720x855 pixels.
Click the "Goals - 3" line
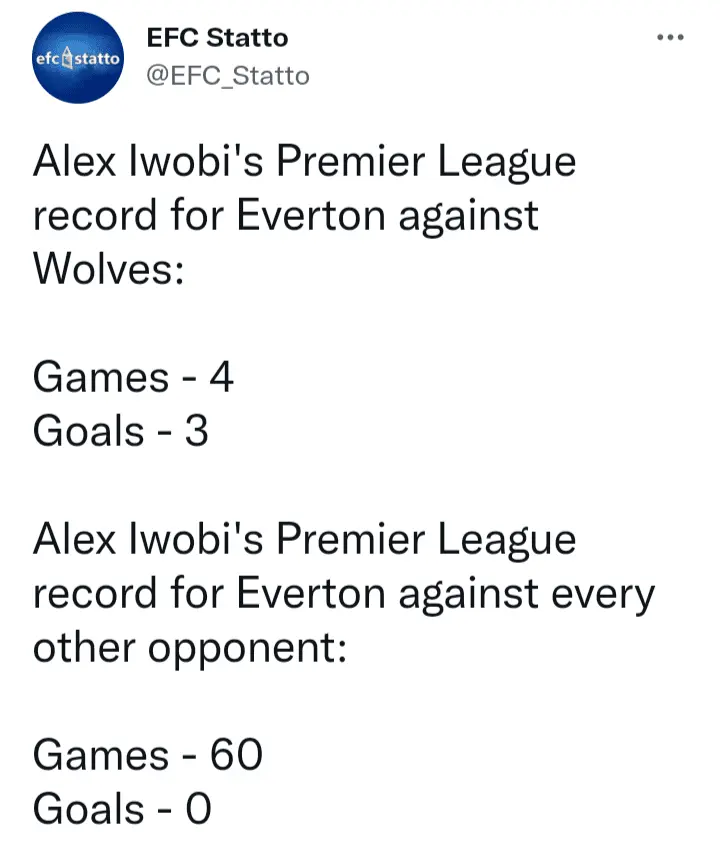[121, 431]
